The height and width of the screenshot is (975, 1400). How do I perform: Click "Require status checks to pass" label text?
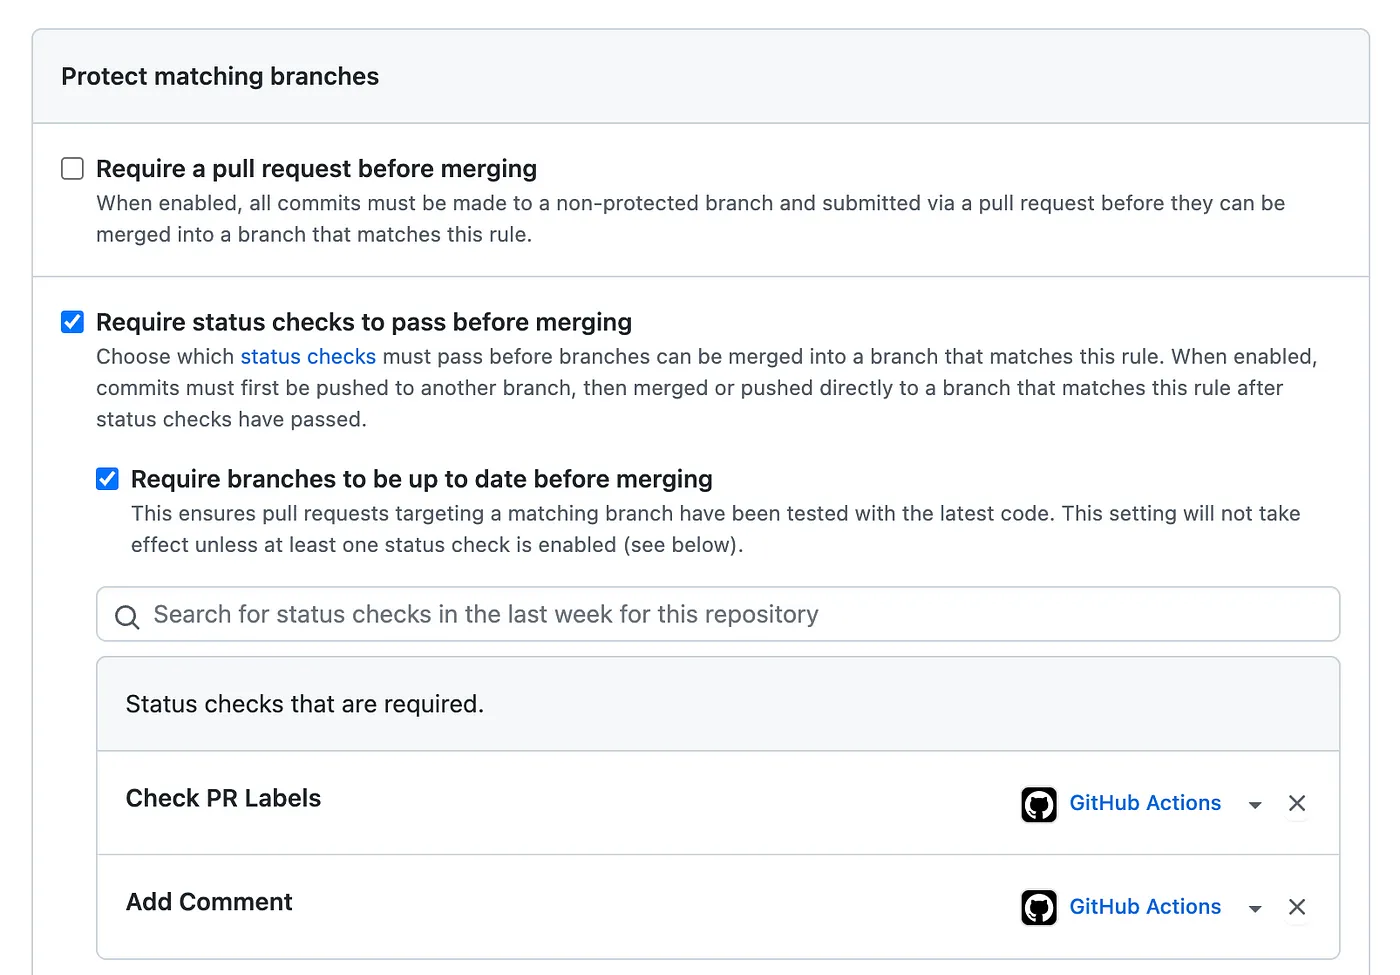pyautogui.click(x=364, y=322)
